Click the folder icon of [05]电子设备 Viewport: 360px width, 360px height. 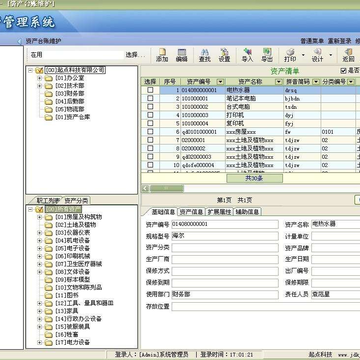[49, 249]
